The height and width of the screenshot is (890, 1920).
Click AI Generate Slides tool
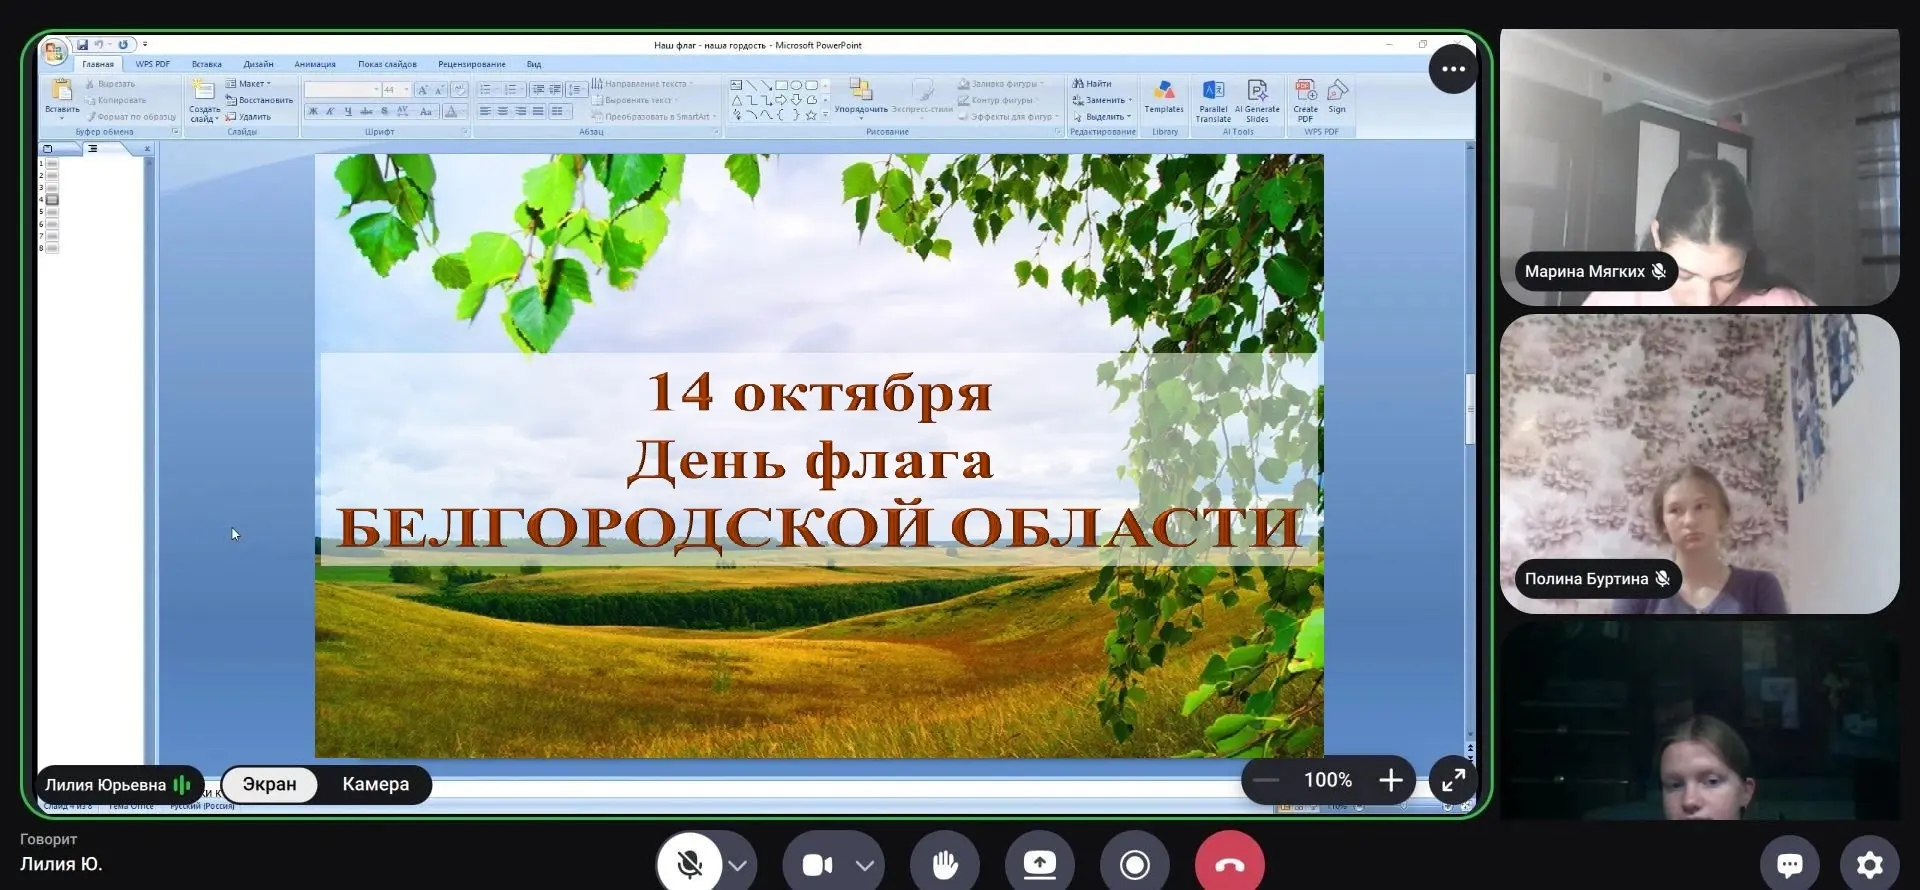click(x=1257, y=100)
